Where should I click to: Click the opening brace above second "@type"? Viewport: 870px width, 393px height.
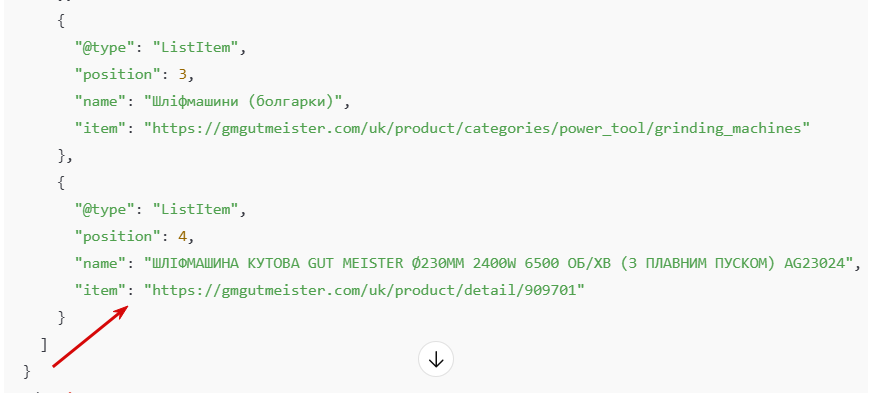(x=62, y=183)
